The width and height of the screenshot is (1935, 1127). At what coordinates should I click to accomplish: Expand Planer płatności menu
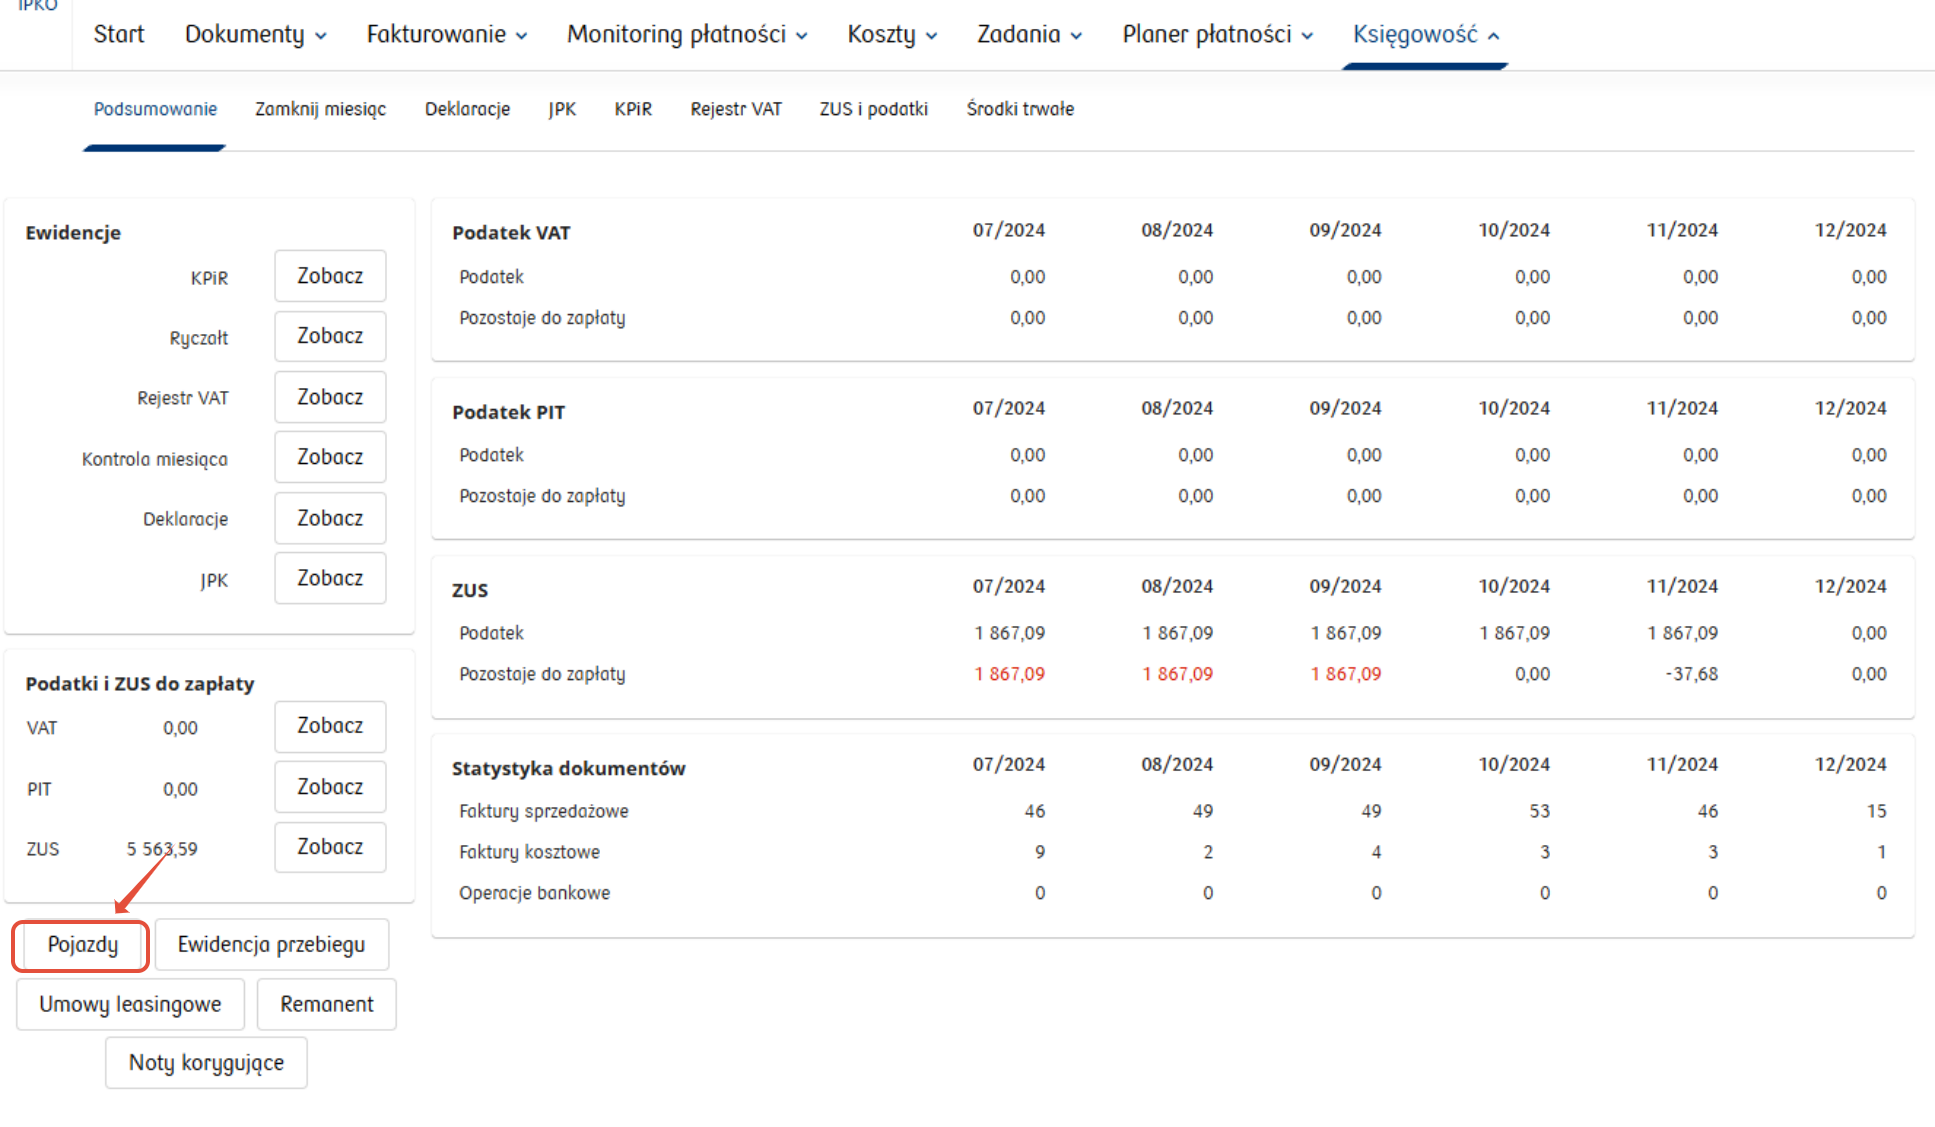[x=1216, y=34]
